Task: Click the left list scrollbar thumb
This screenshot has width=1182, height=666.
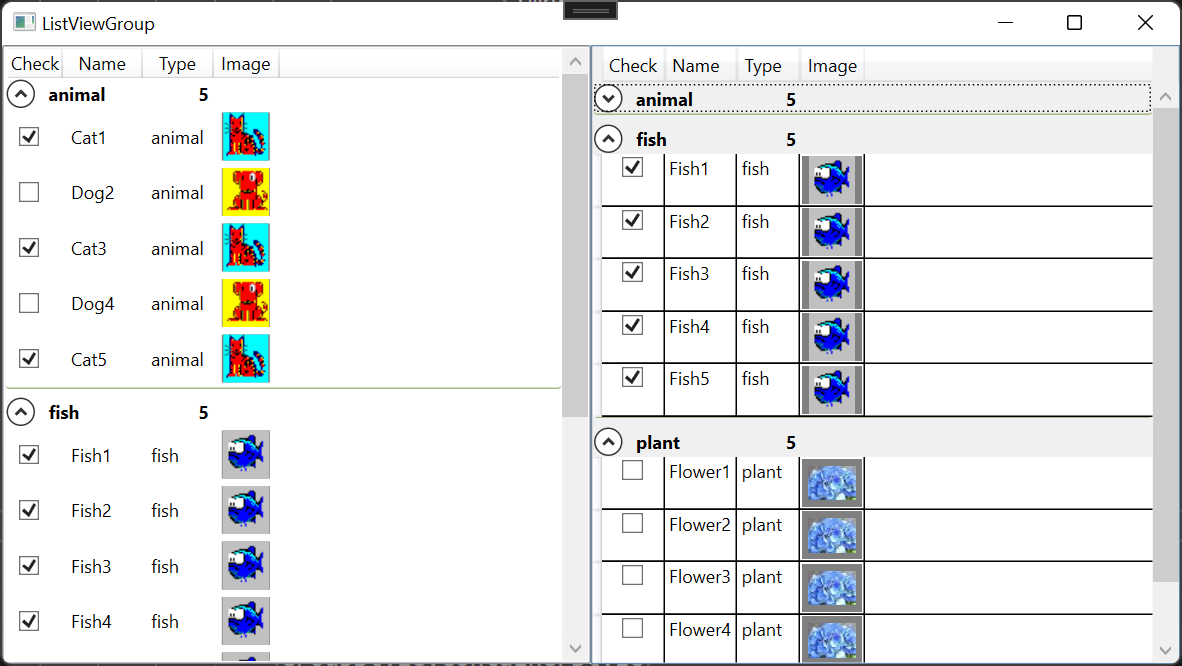Action: 575,246
